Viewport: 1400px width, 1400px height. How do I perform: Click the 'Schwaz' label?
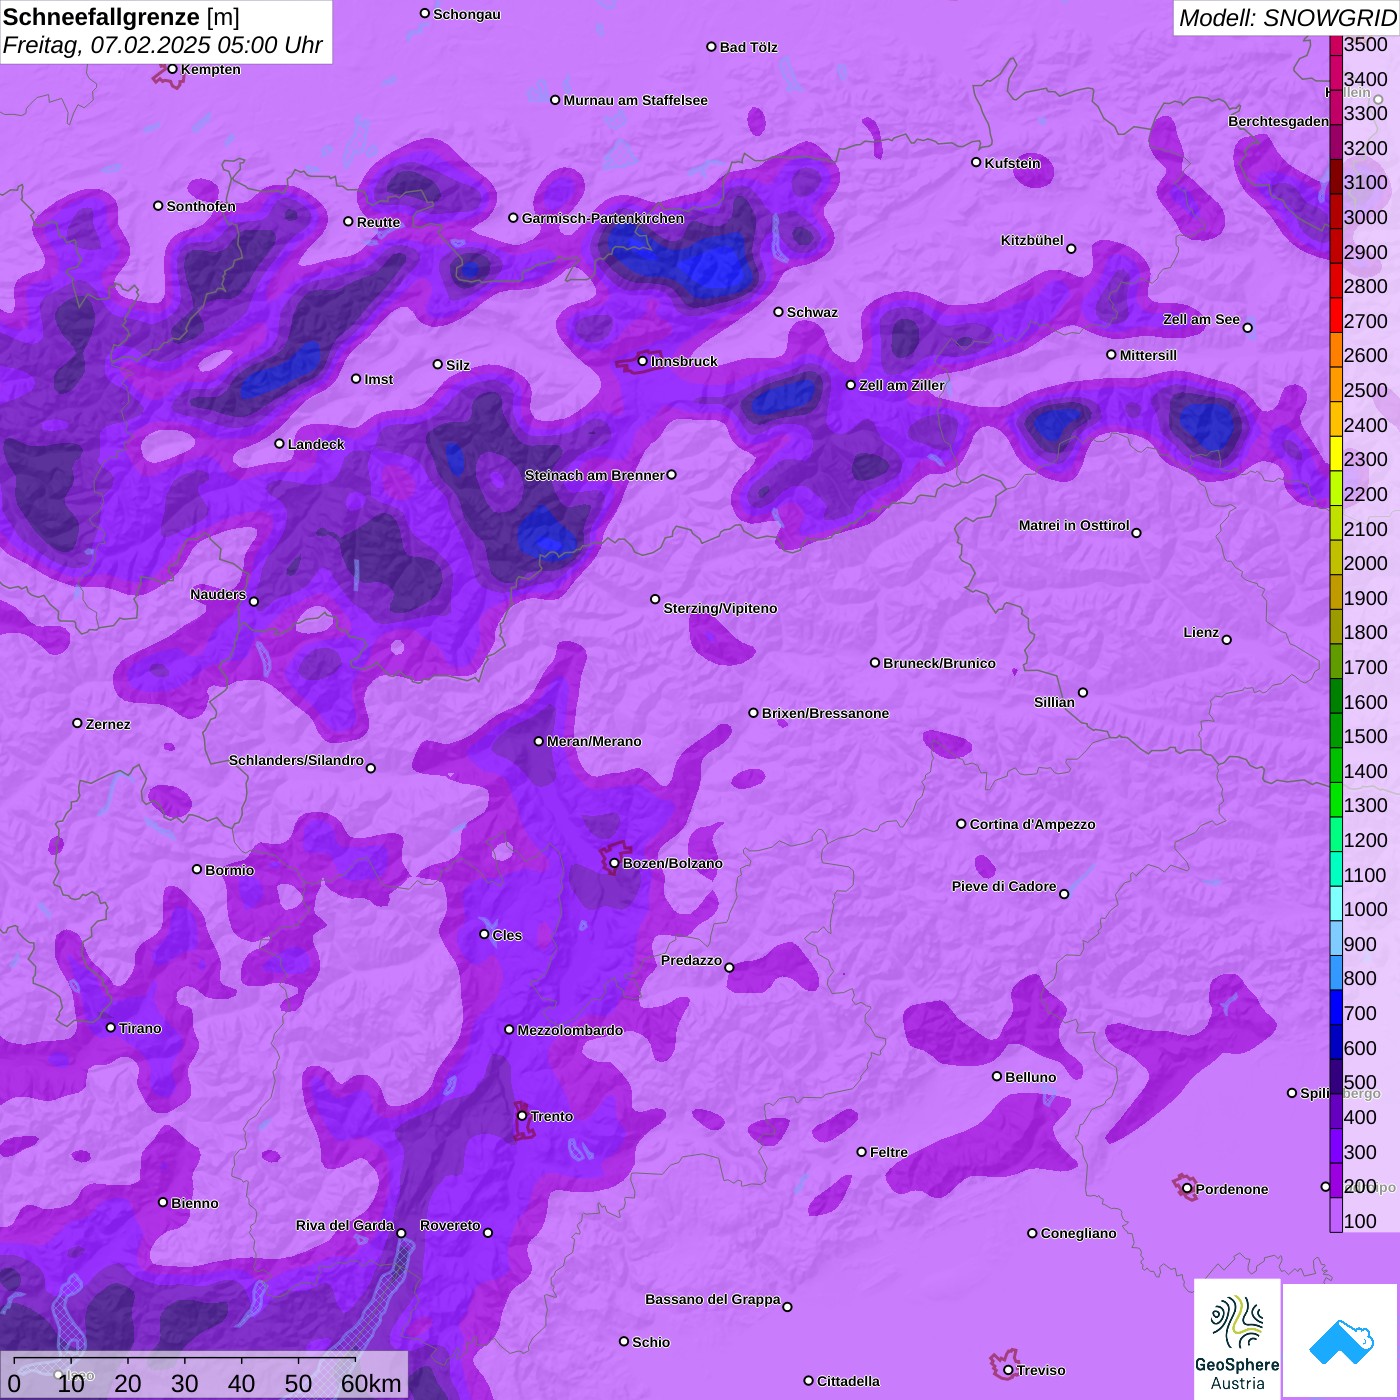[812, 312]
